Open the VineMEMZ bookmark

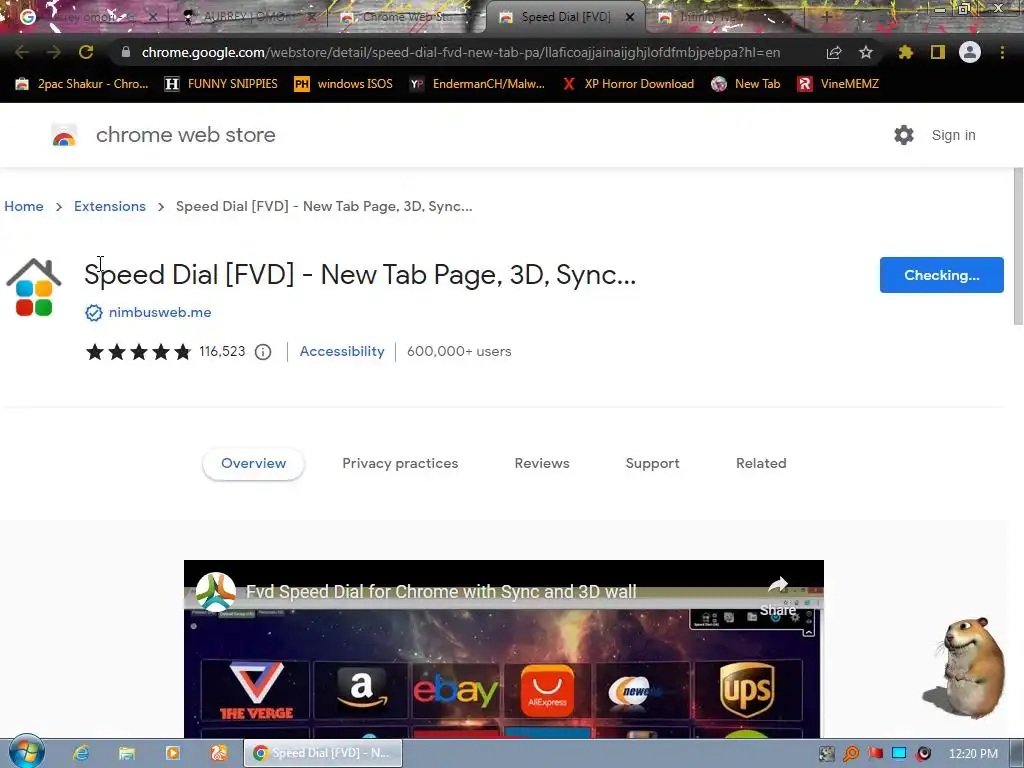click(839, 84)
